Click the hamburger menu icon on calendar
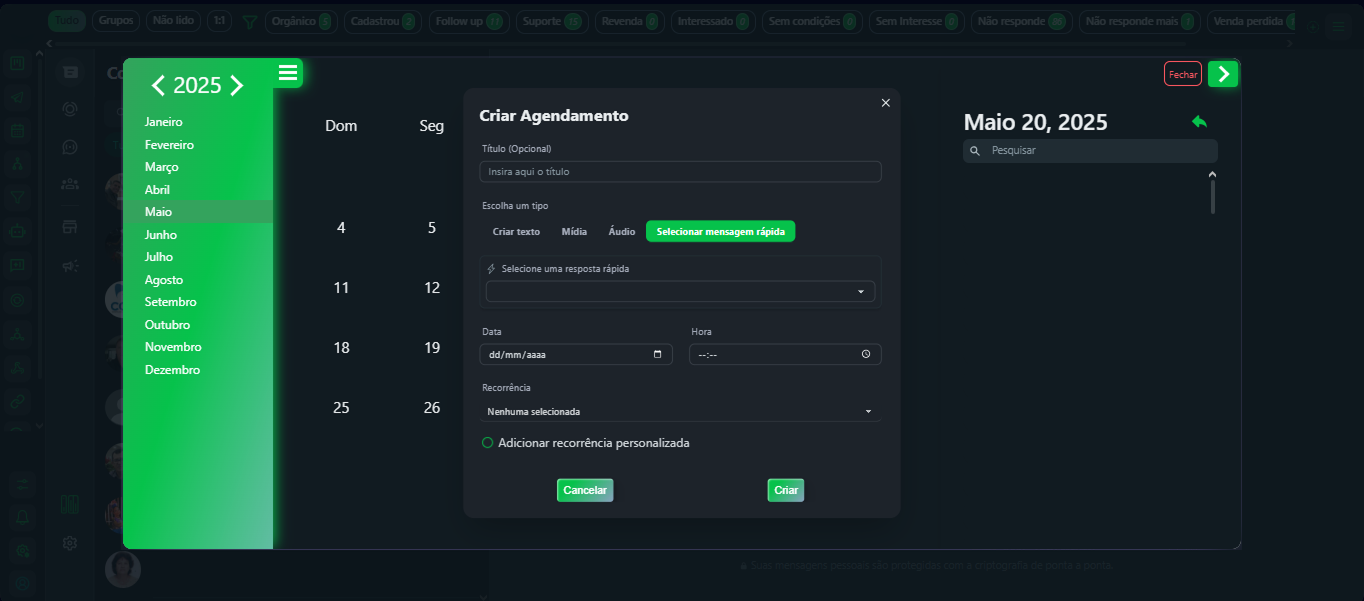 (288, 73)
